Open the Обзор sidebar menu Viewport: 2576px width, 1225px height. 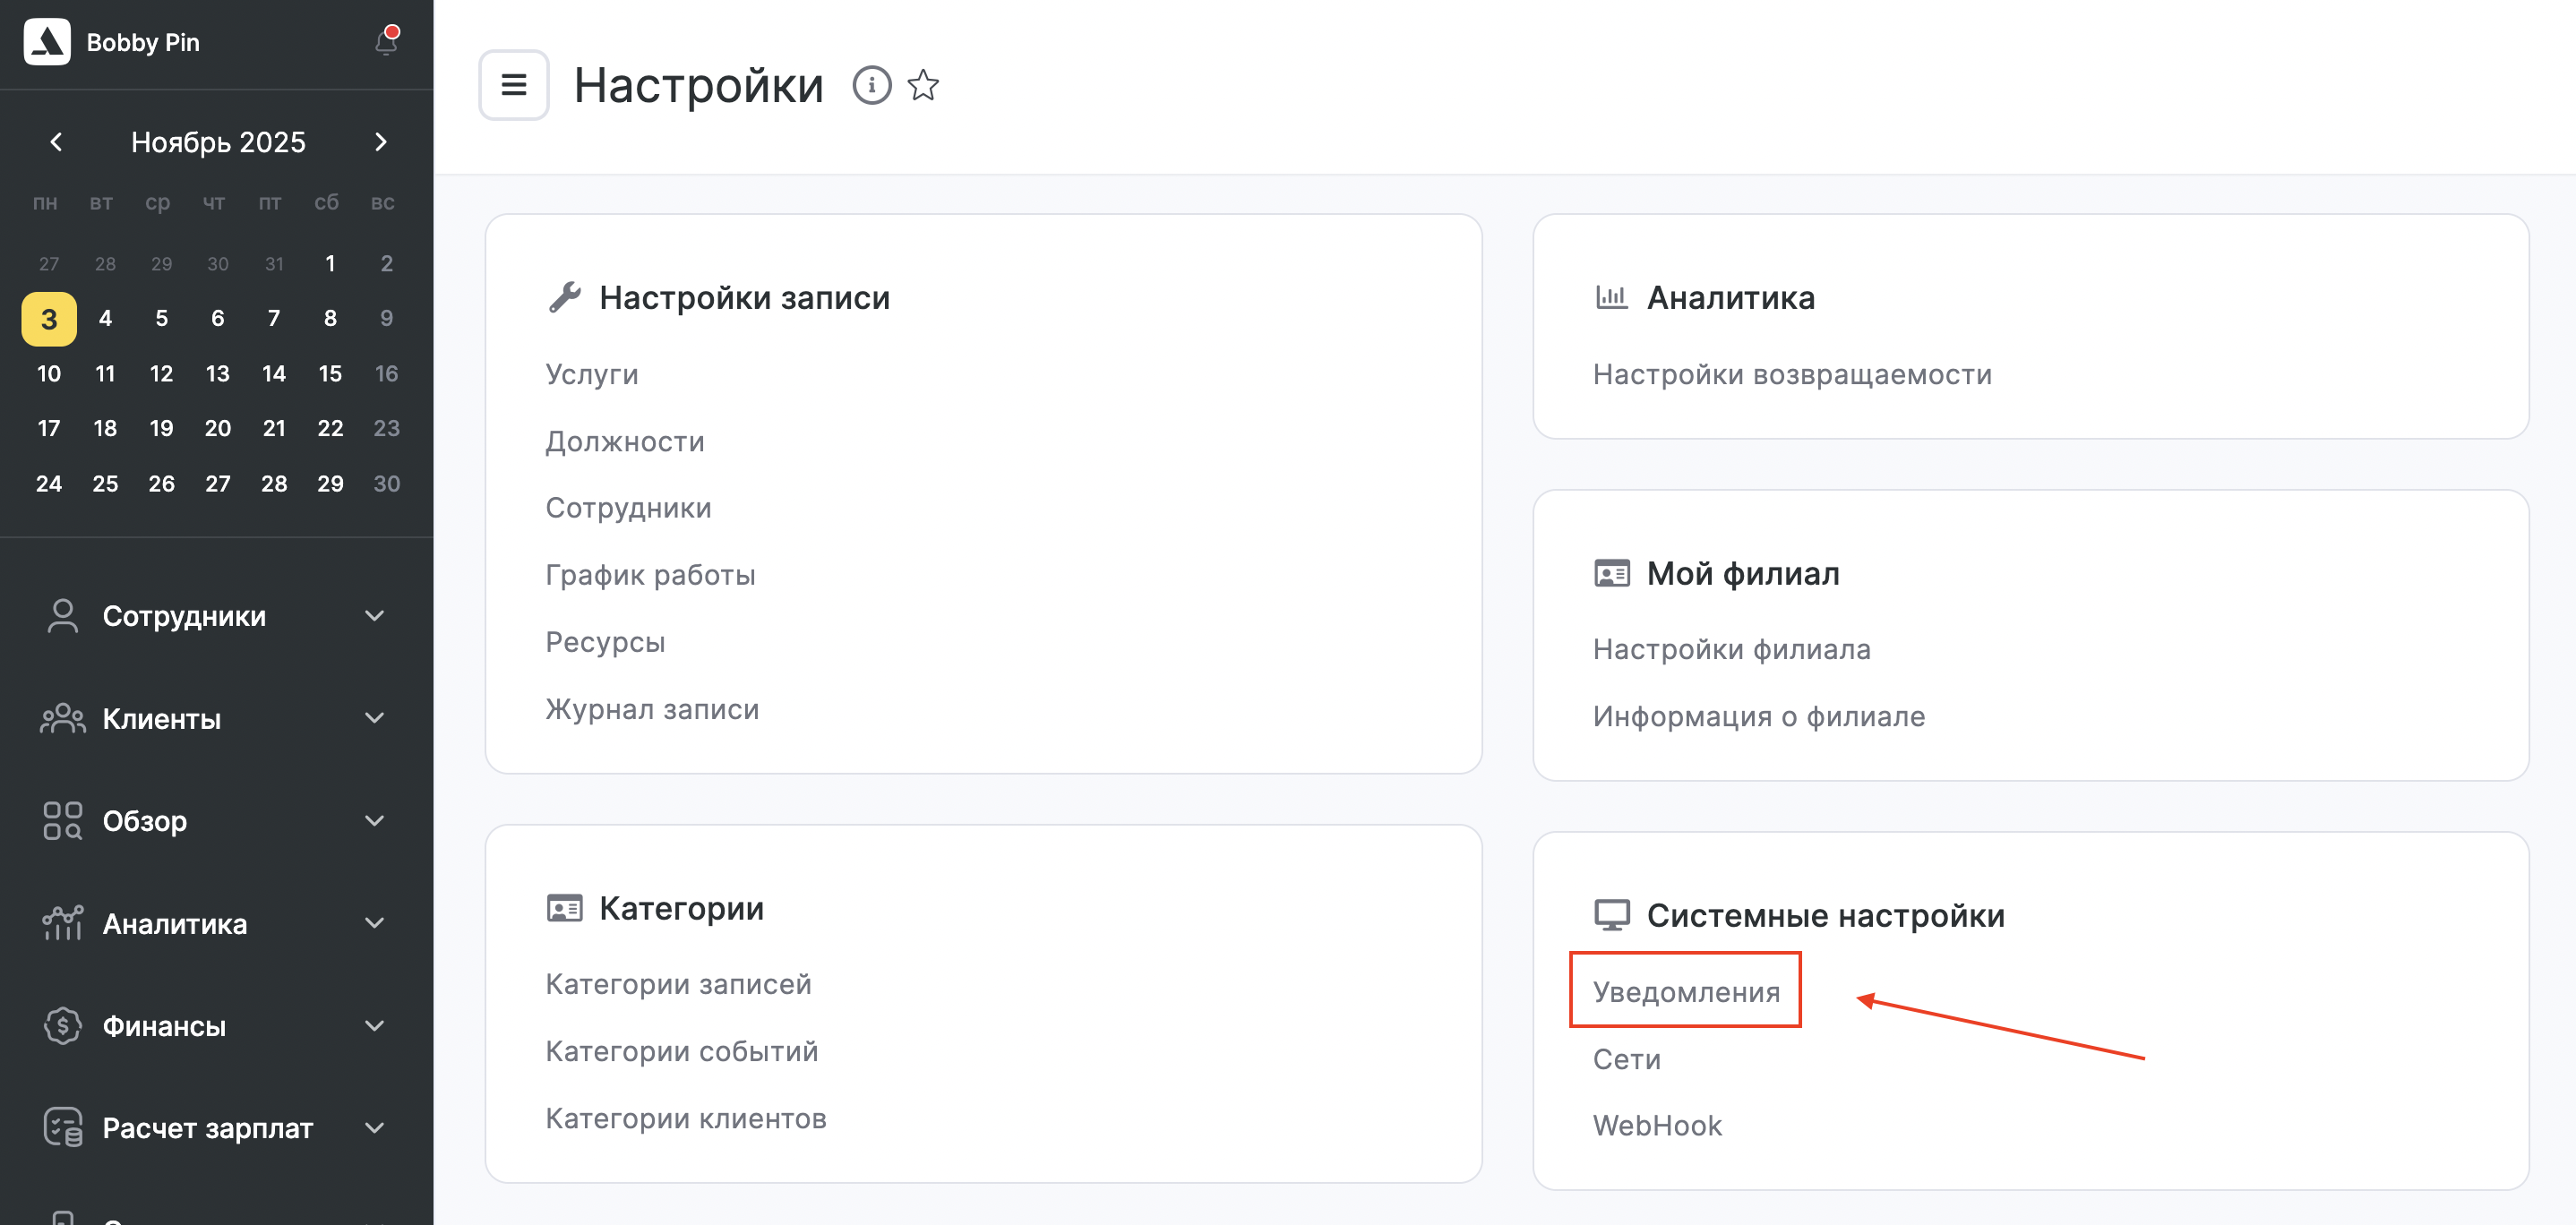[x=144, y=820]
